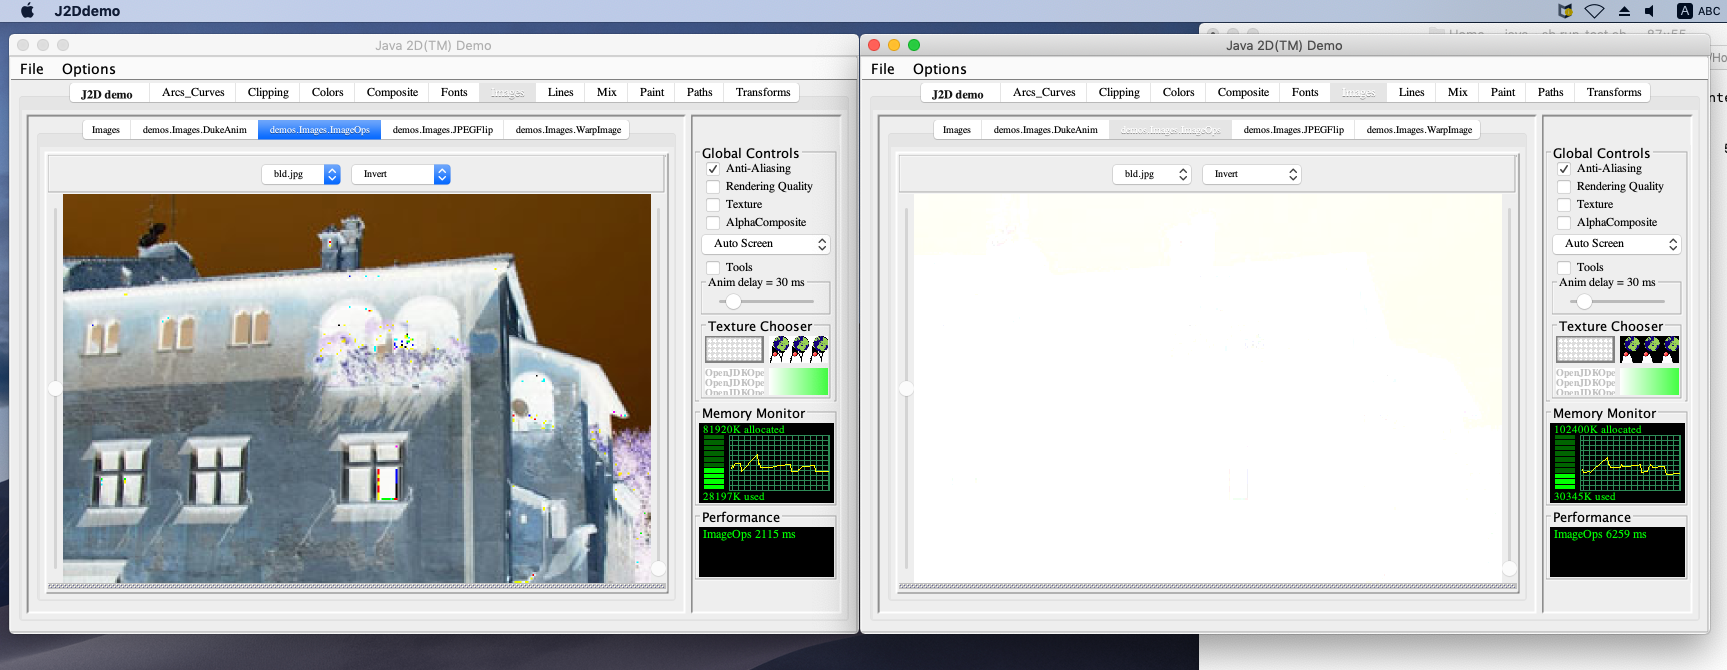1727x670 pixels.
Task: Select the OpenJDK text texture in right window
Action: (1585, 381)
